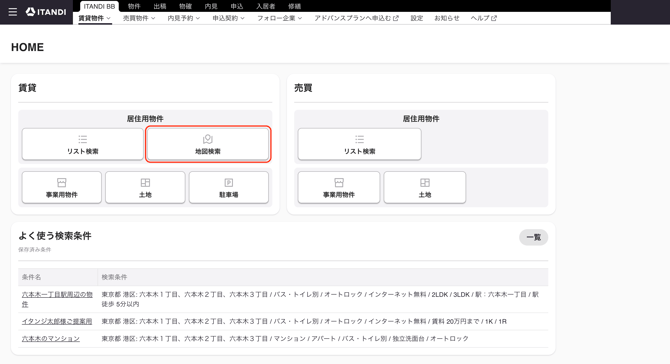670x364 pixels.
Task: Switch to the ITANDI BB tab
Action: point(99,6)
